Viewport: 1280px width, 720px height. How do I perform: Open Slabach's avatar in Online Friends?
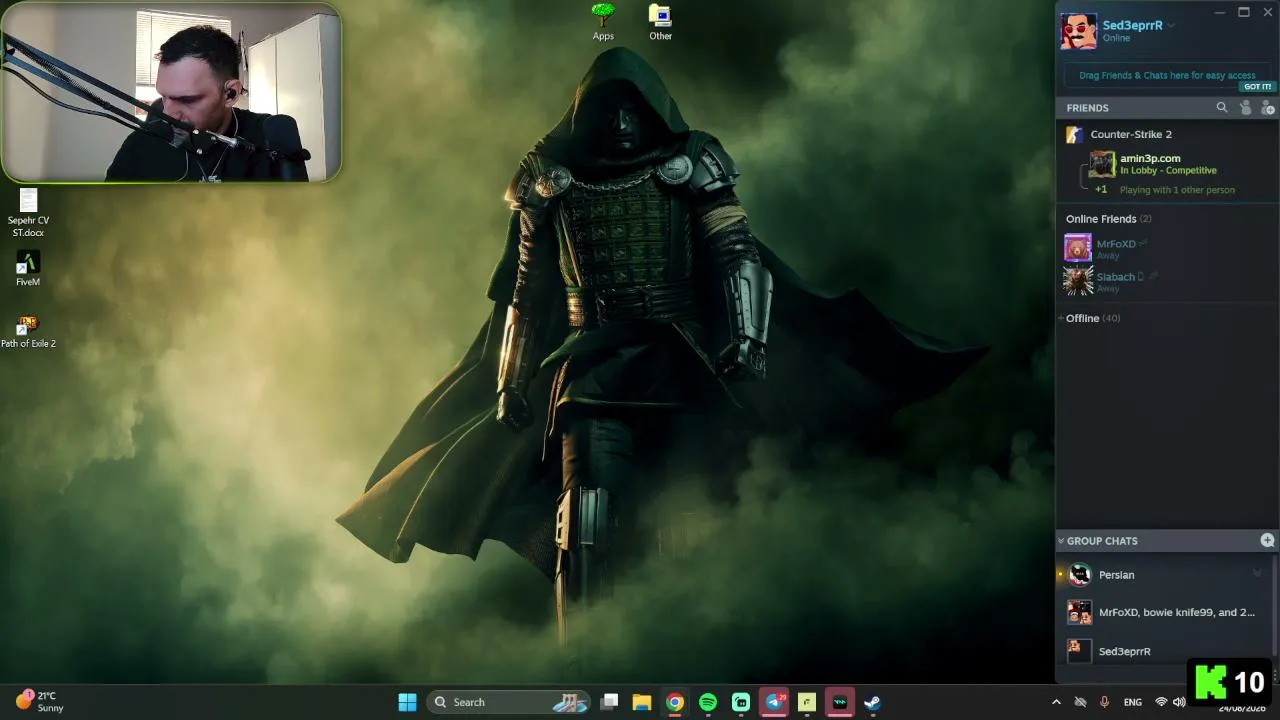1078,281
